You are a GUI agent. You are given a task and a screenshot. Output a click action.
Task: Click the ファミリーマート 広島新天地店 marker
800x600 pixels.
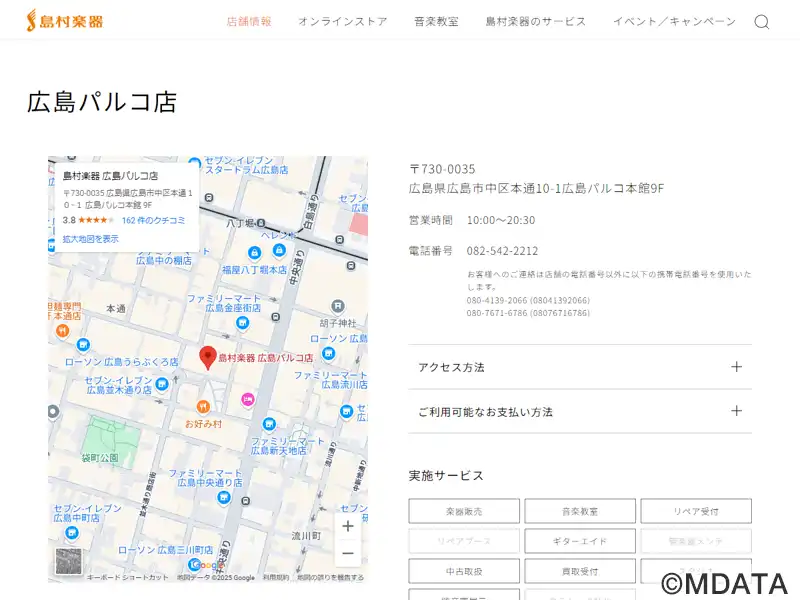(269, 424)
